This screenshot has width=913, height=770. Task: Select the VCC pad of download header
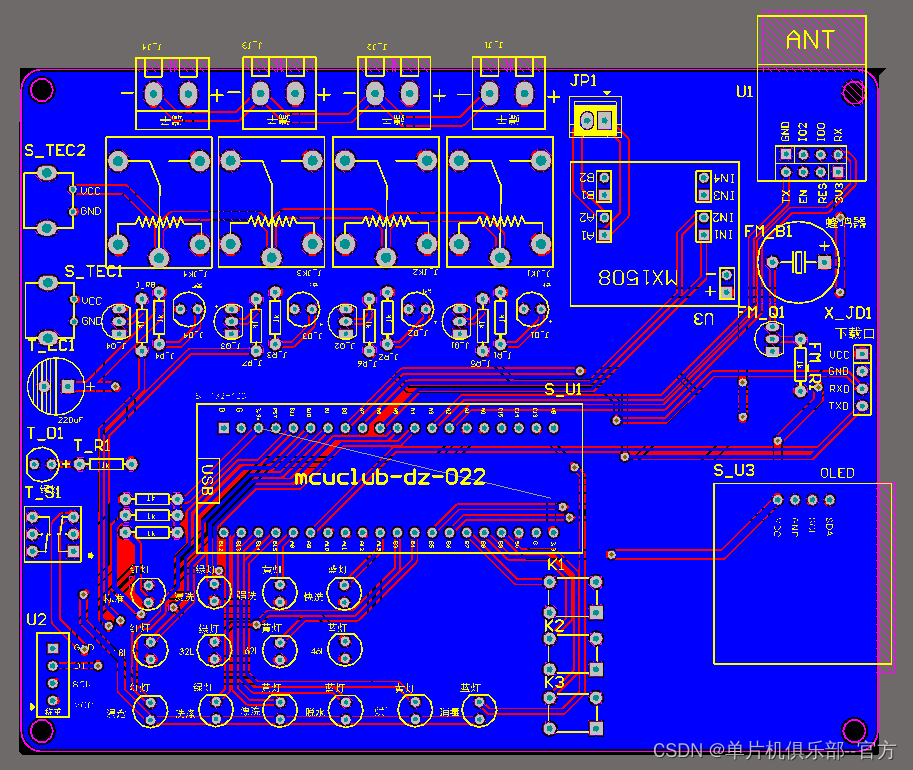click(862, 354)
